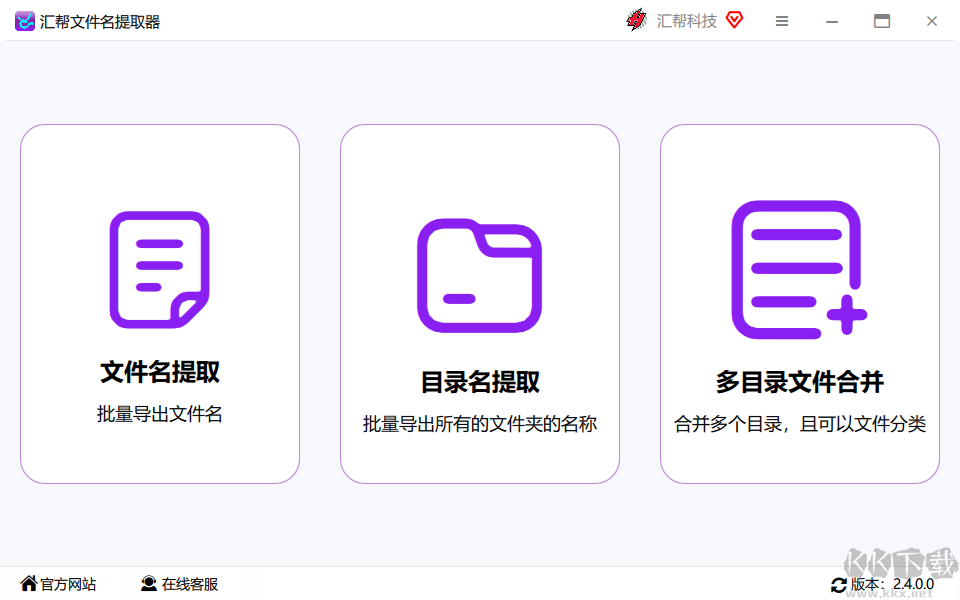This screenshot has height=600, width=960.
Task: Open the hamburger menu in the title bar
Action: [782, 20]
